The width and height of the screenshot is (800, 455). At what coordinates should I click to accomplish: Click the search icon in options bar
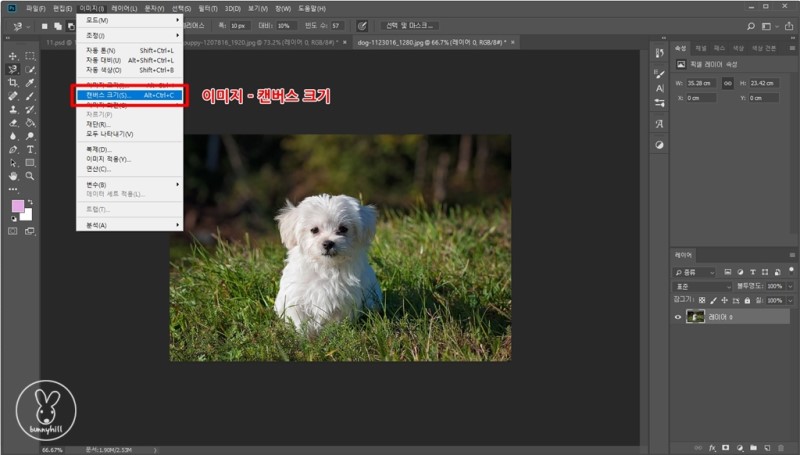(751, 25)
